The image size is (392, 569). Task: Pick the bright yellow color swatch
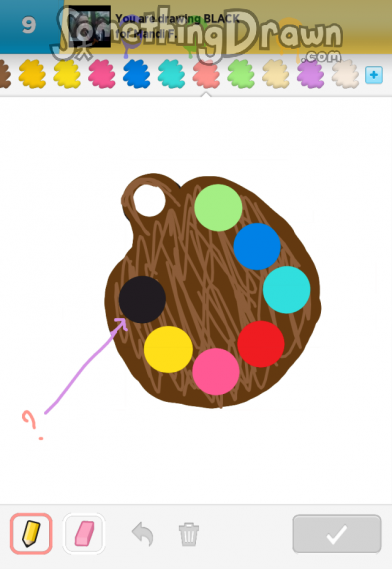point(67,74)
